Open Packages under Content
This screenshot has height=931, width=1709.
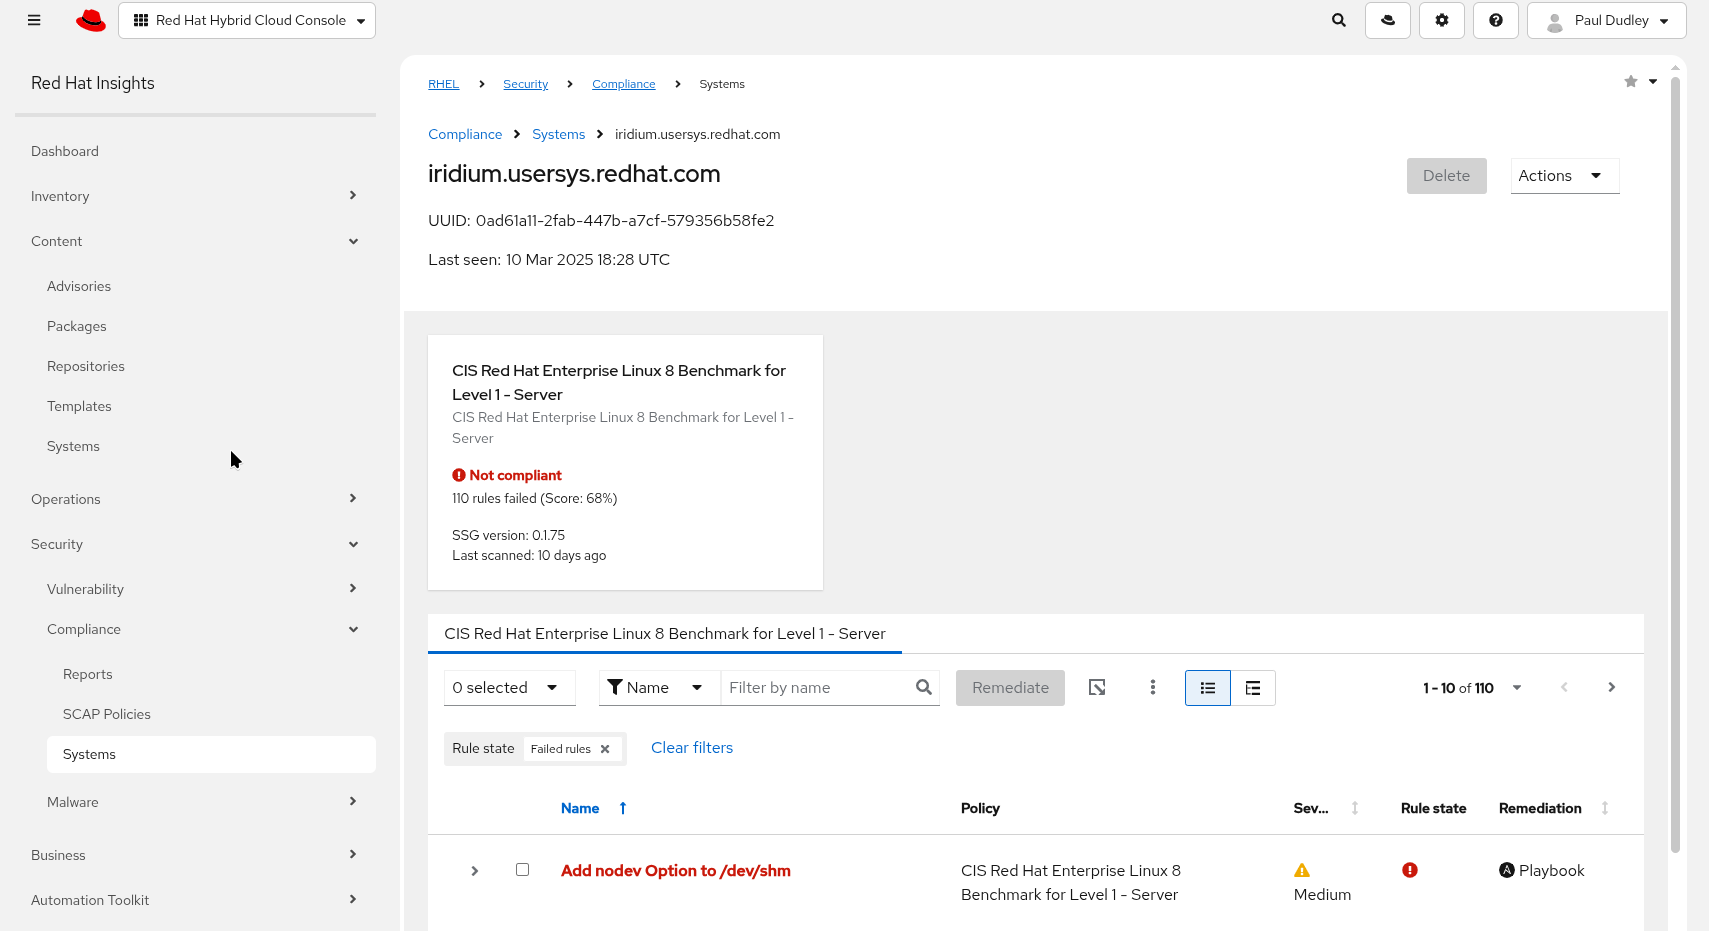click(77, 326)
